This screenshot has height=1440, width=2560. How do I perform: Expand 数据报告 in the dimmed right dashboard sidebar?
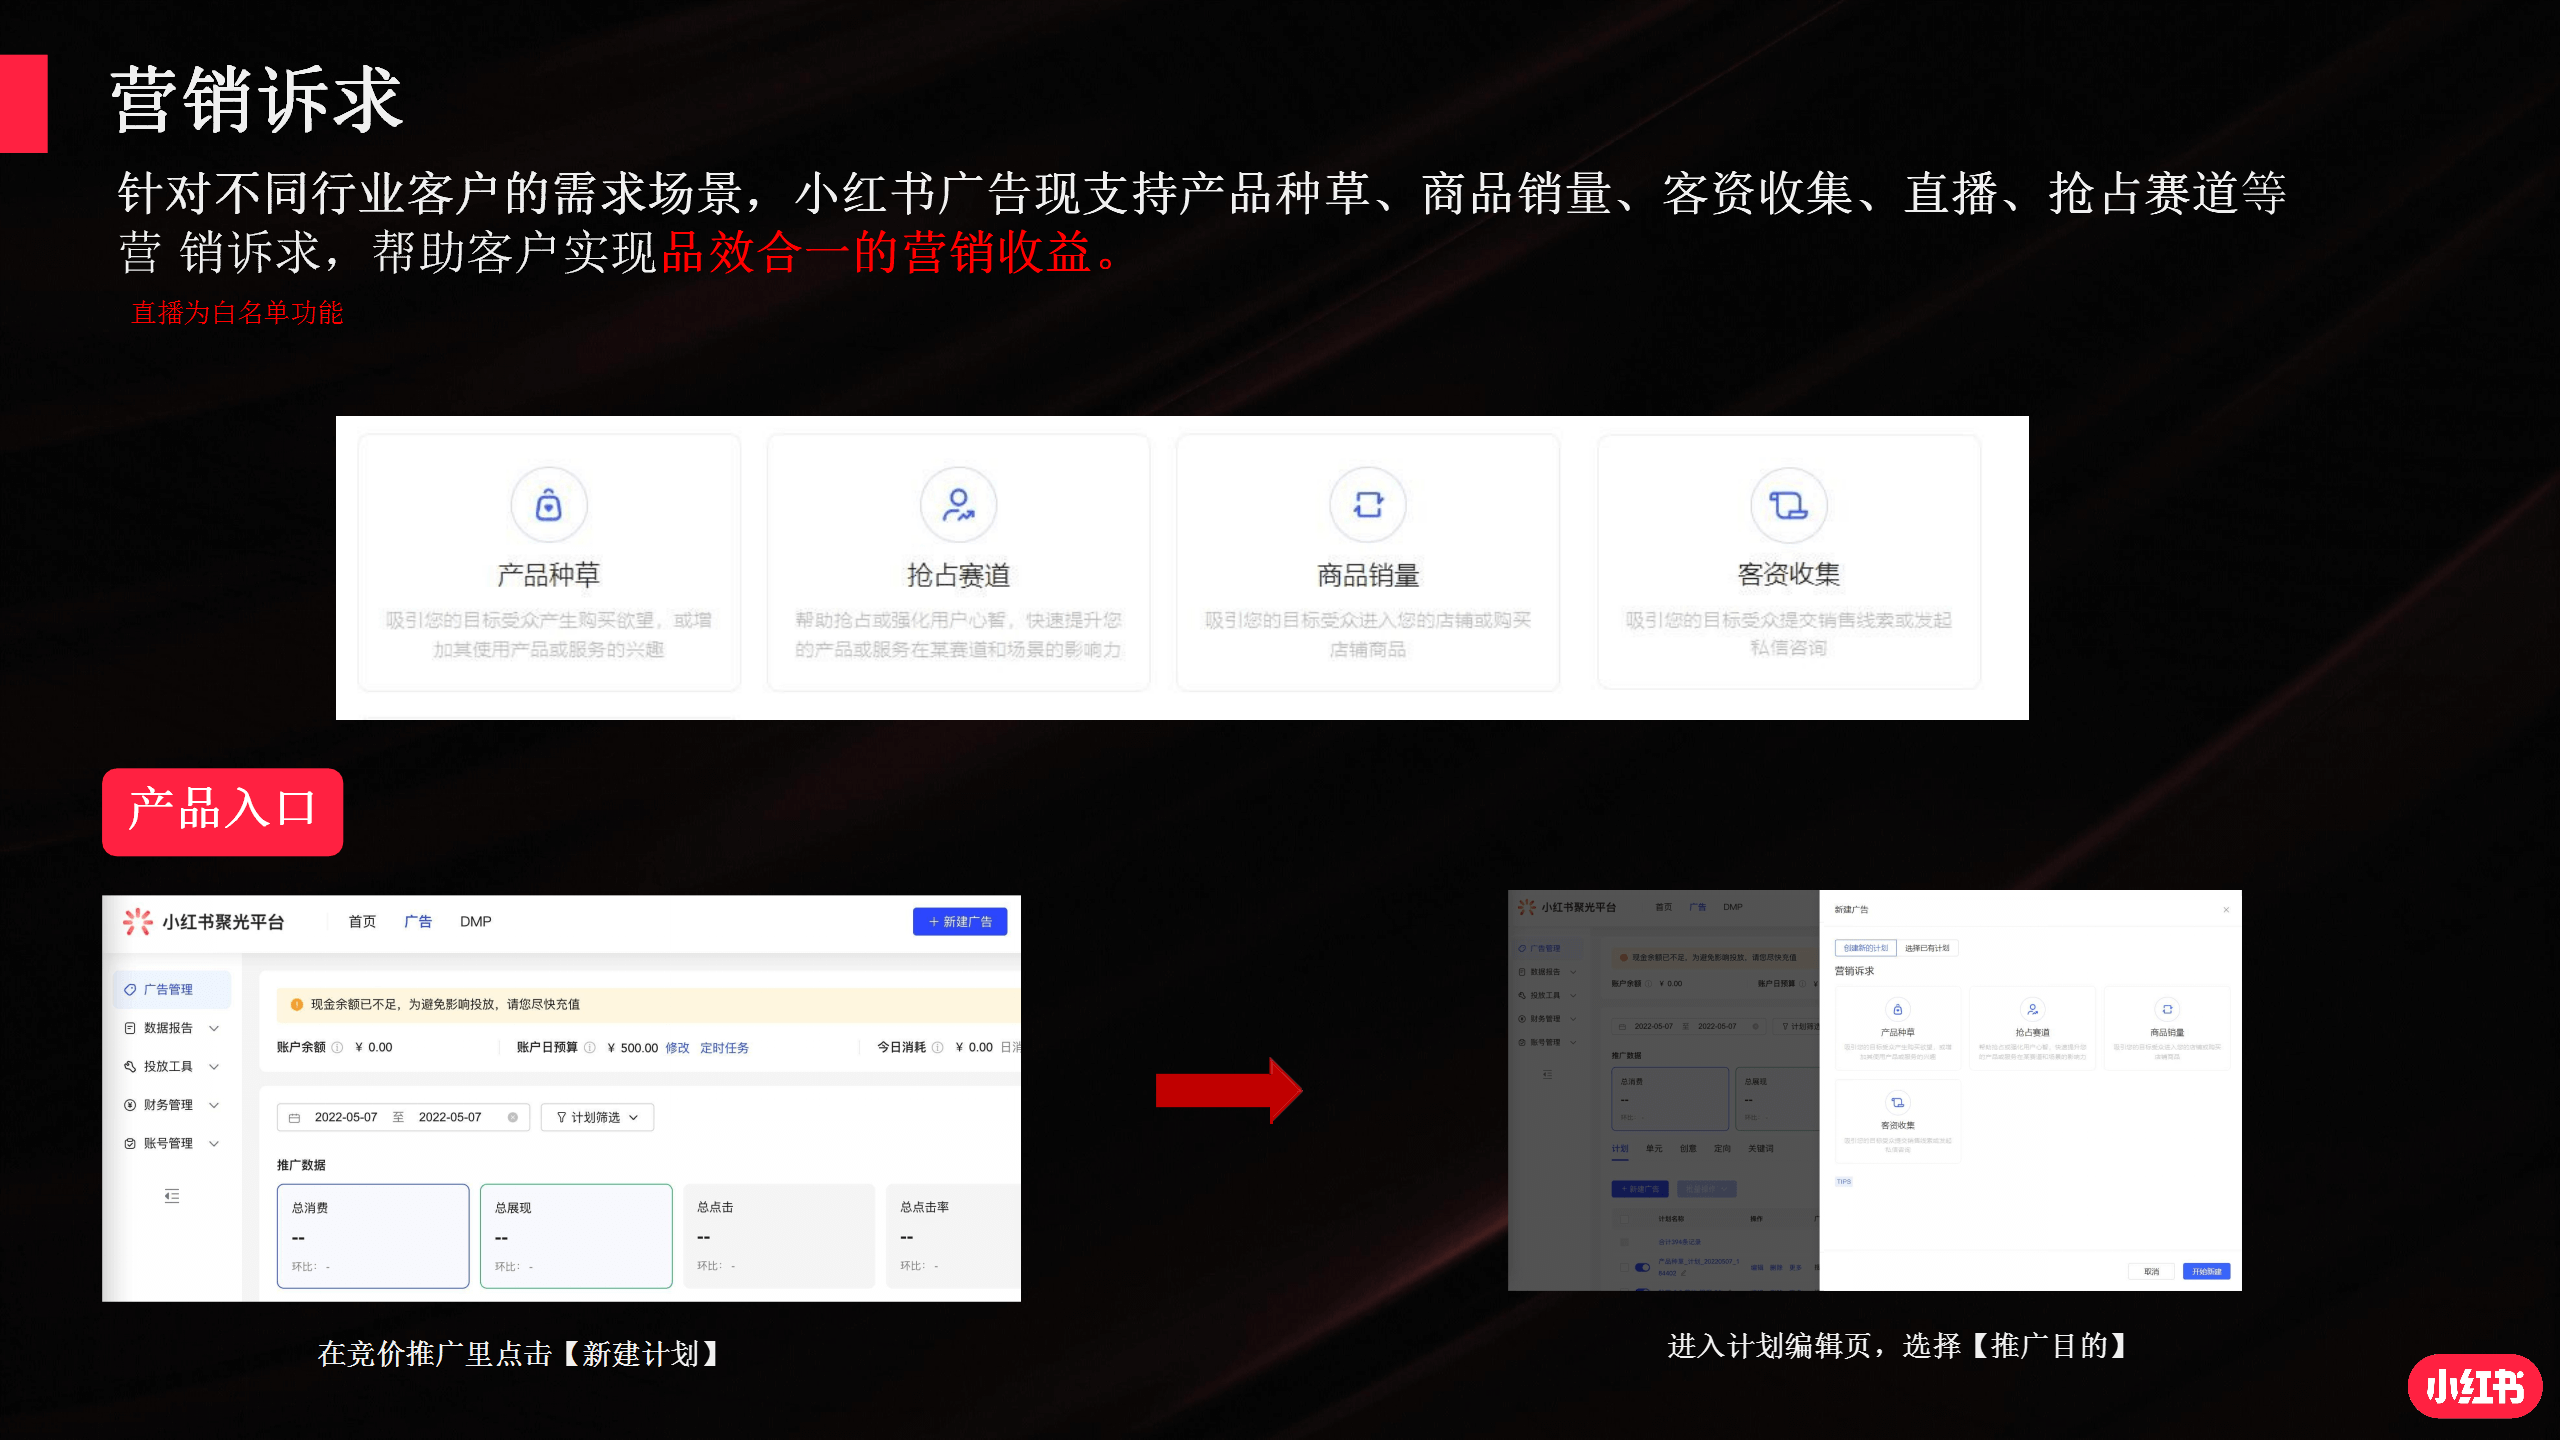(1573, 972)
